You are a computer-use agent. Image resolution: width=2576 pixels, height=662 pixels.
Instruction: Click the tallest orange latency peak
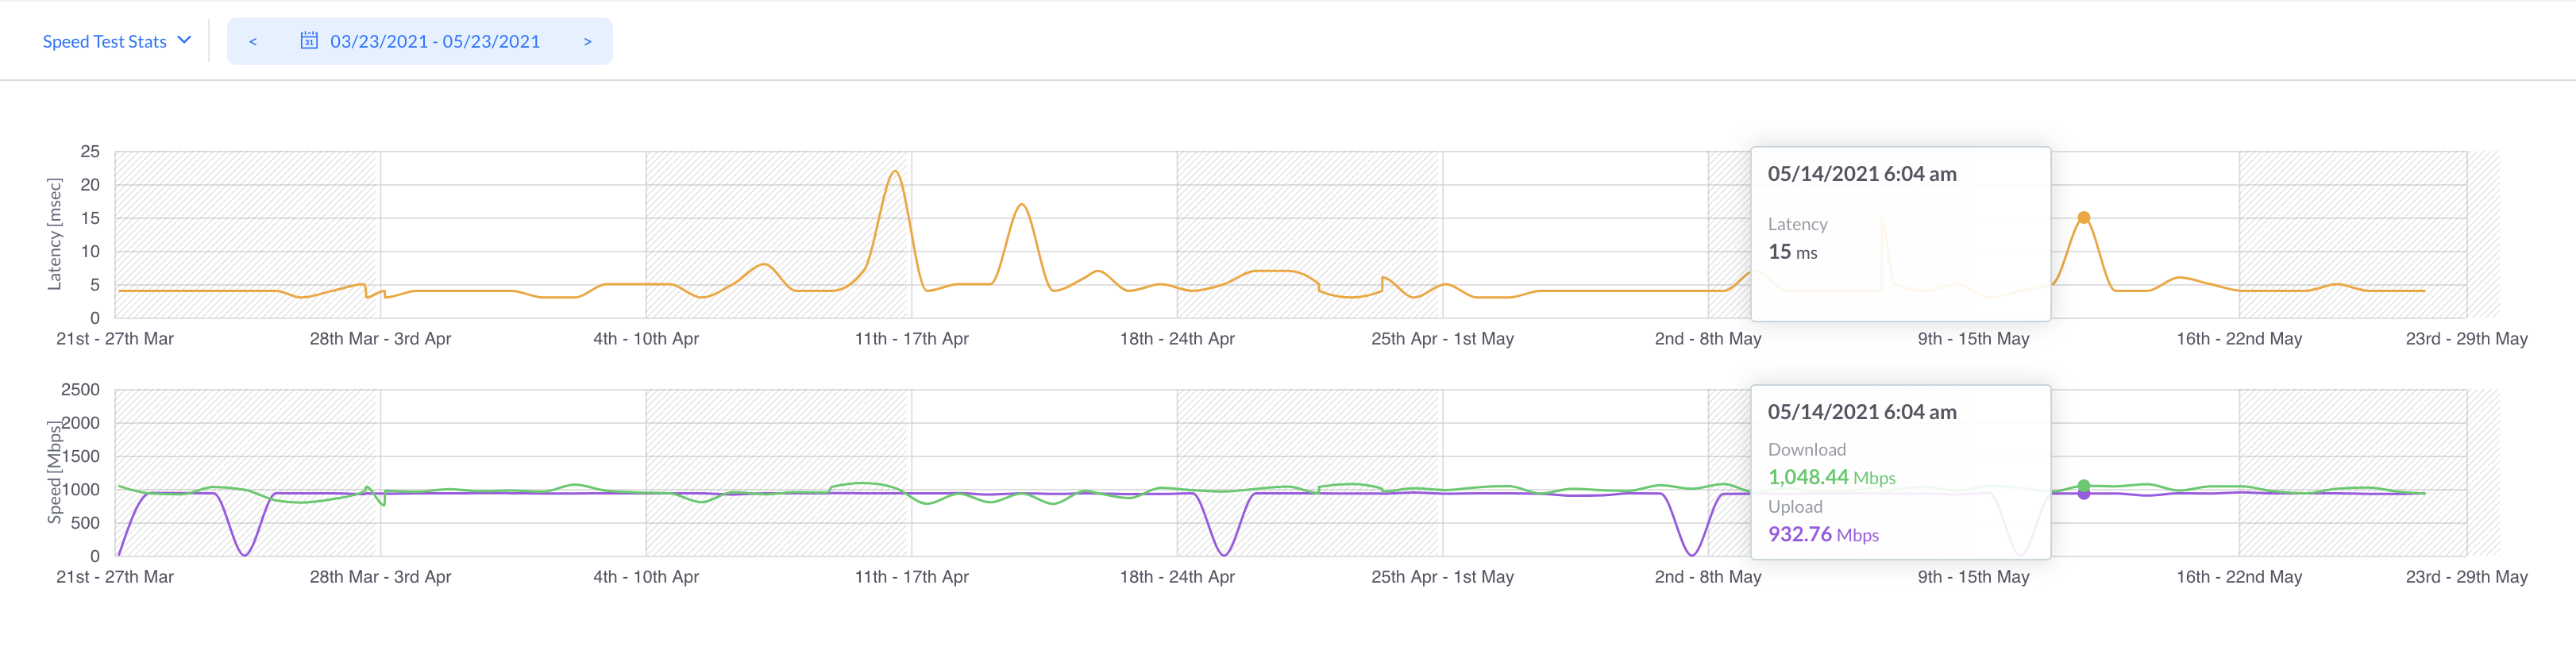895,172
